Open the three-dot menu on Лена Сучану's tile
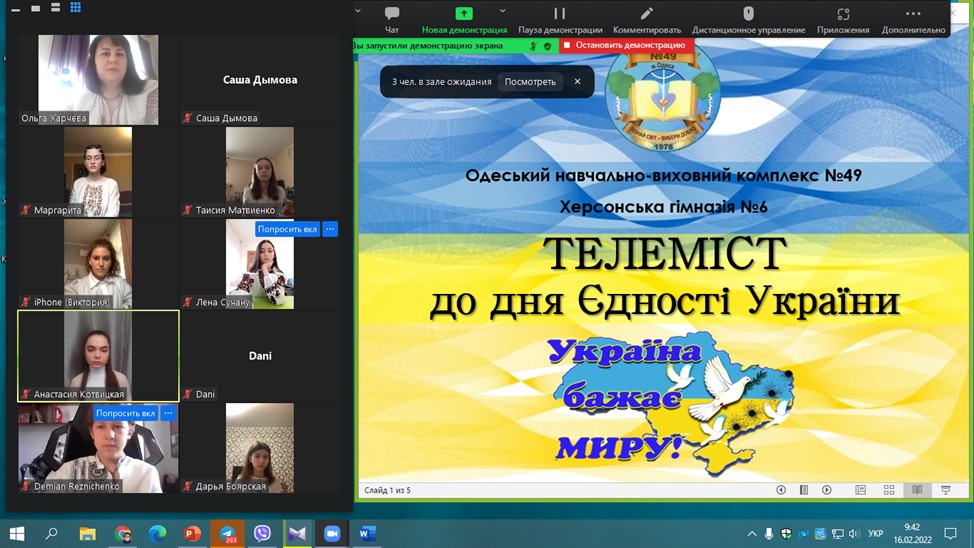Viewport: 974px width, 548px height. 330,229
